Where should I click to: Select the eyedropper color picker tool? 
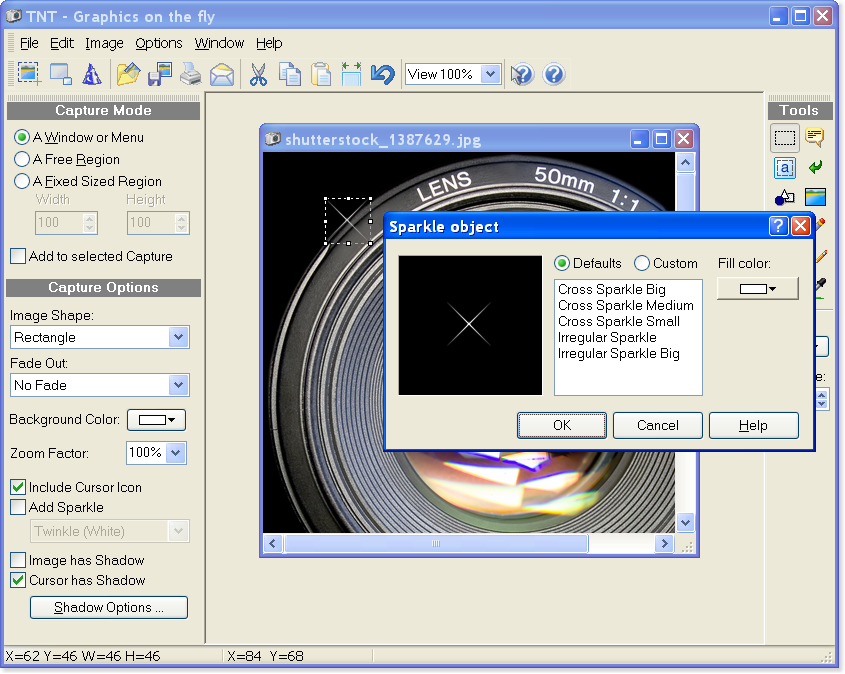click(x=821, y=286)
